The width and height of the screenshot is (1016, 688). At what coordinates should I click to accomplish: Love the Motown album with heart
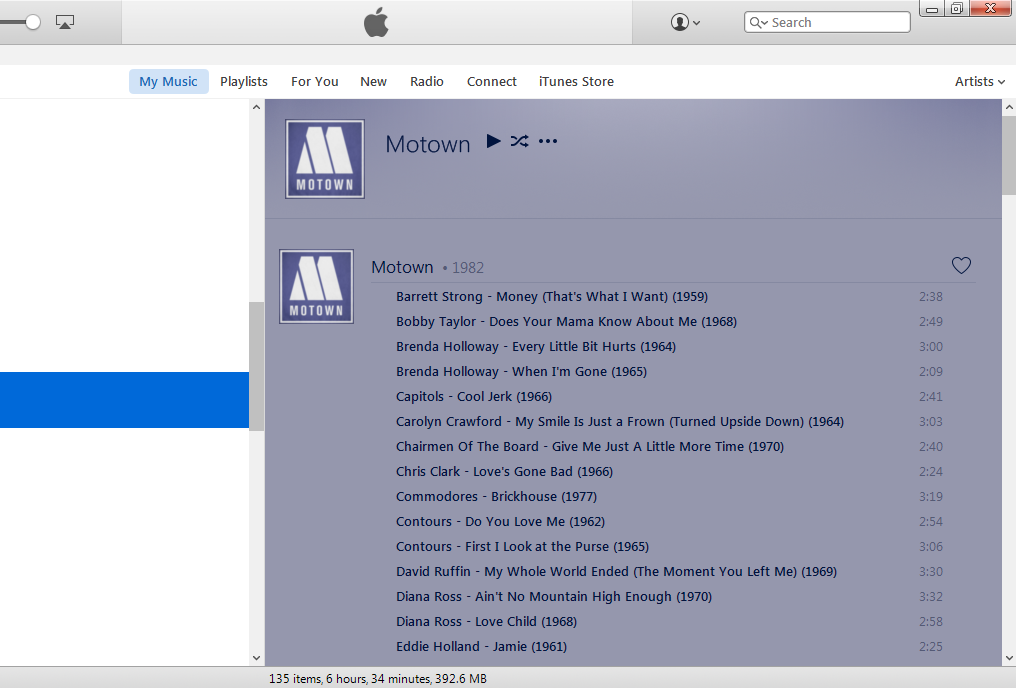(x=961, y=266)
